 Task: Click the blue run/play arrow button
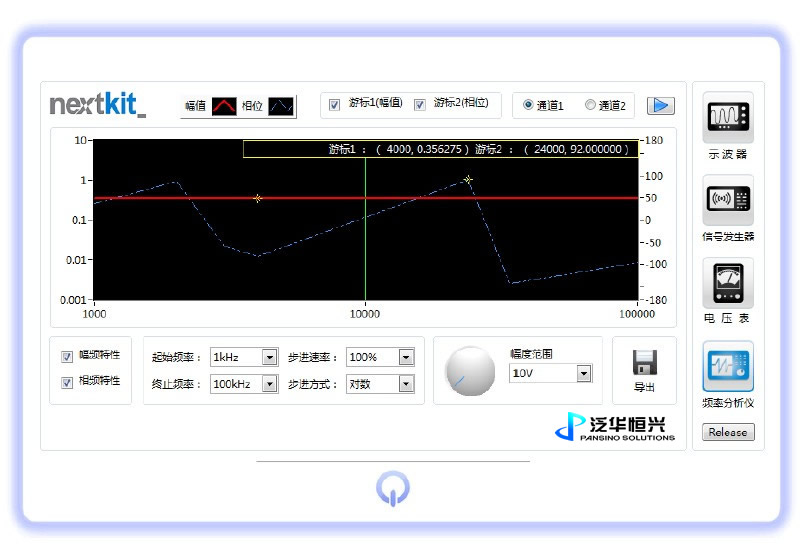click(660, 105)
